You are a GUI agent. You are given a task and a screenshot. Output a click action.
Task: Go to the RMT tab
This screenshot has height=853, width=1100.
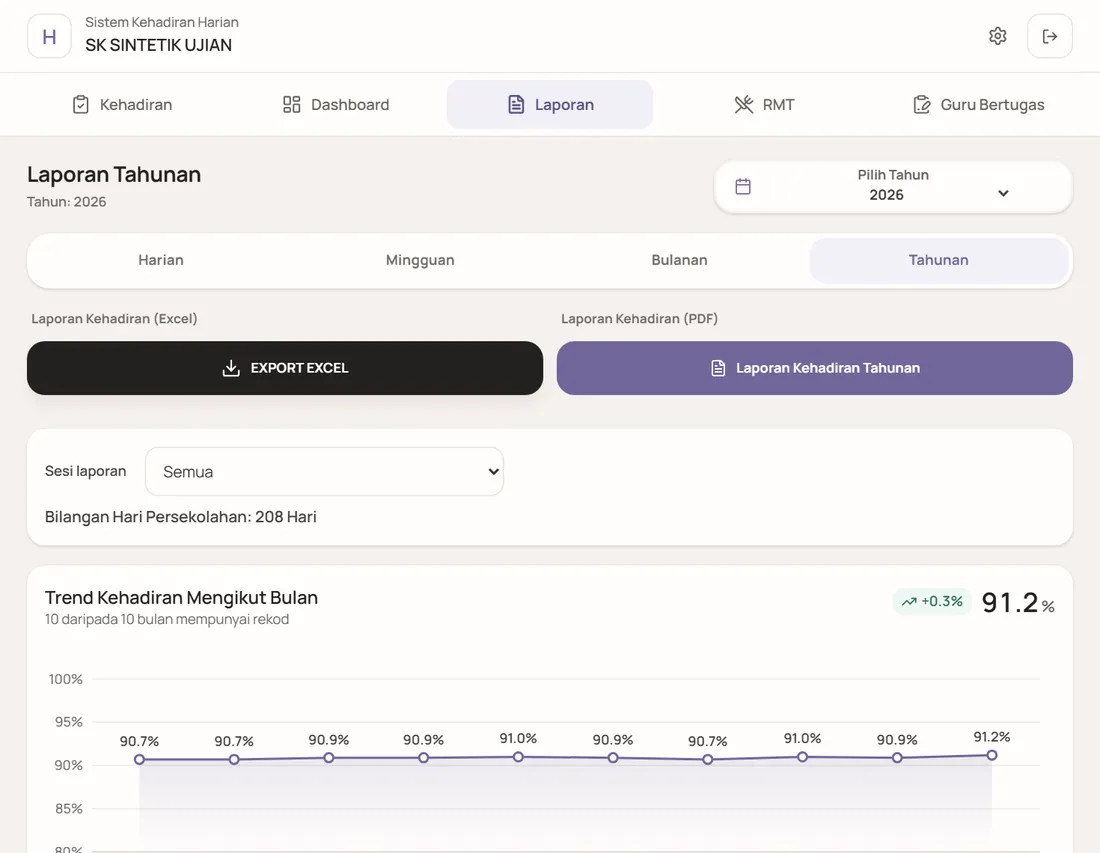pyautogui.click(x=764, y=105)
